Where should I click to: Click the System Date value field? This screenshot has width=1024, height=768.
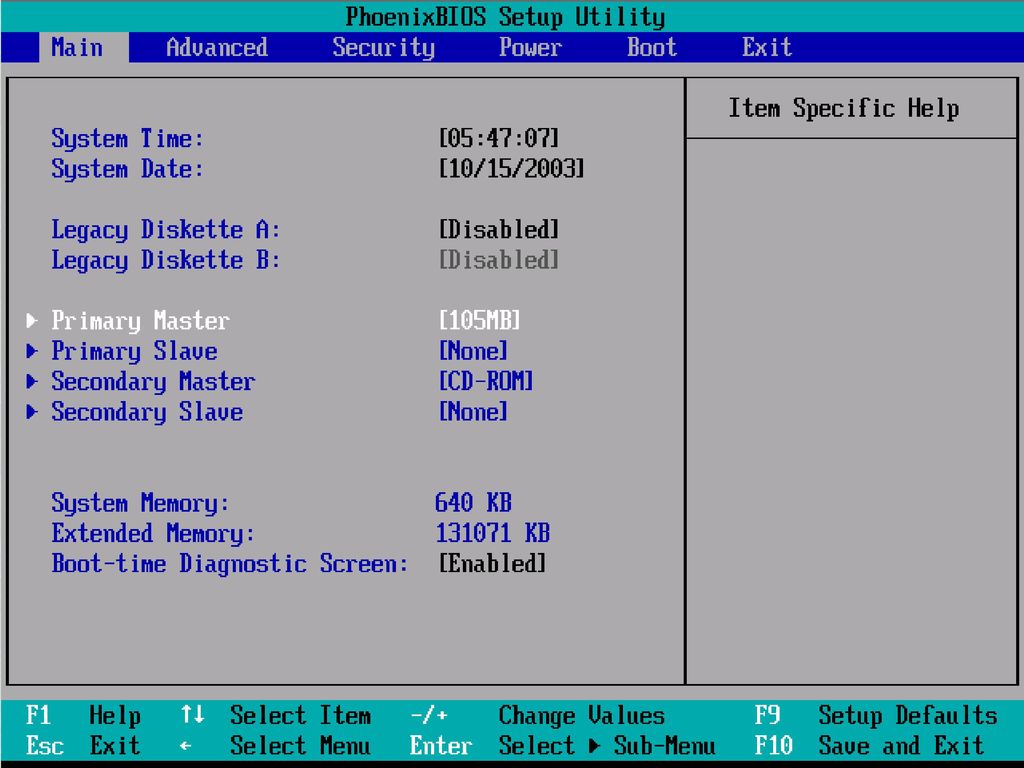pos(511,168)
